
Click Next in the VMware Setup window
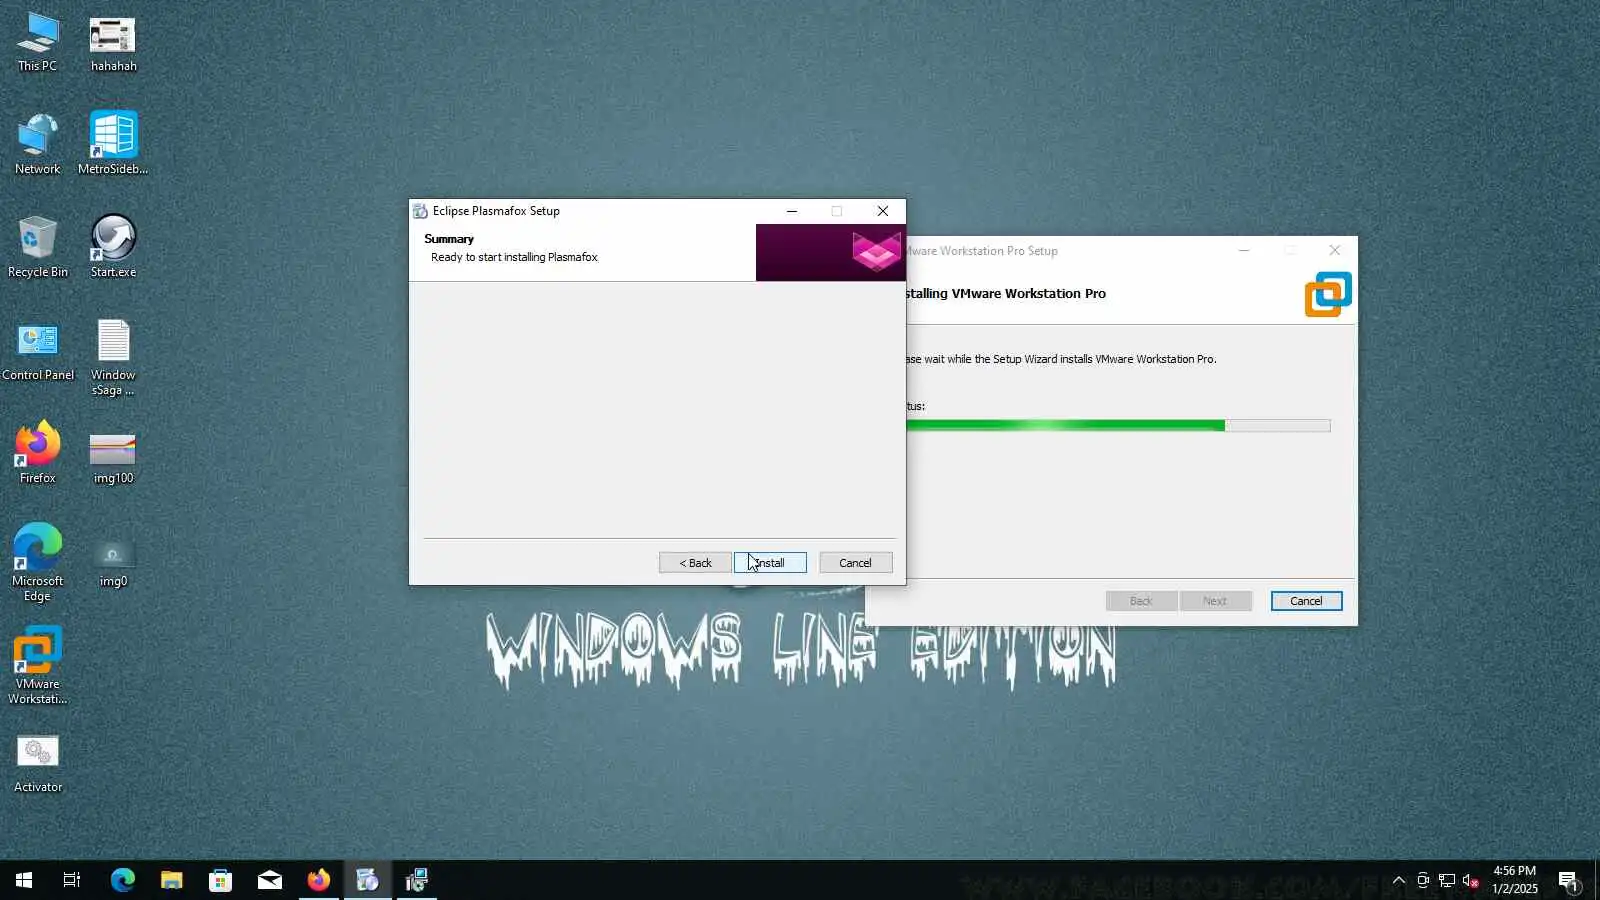click(1215, 601)
